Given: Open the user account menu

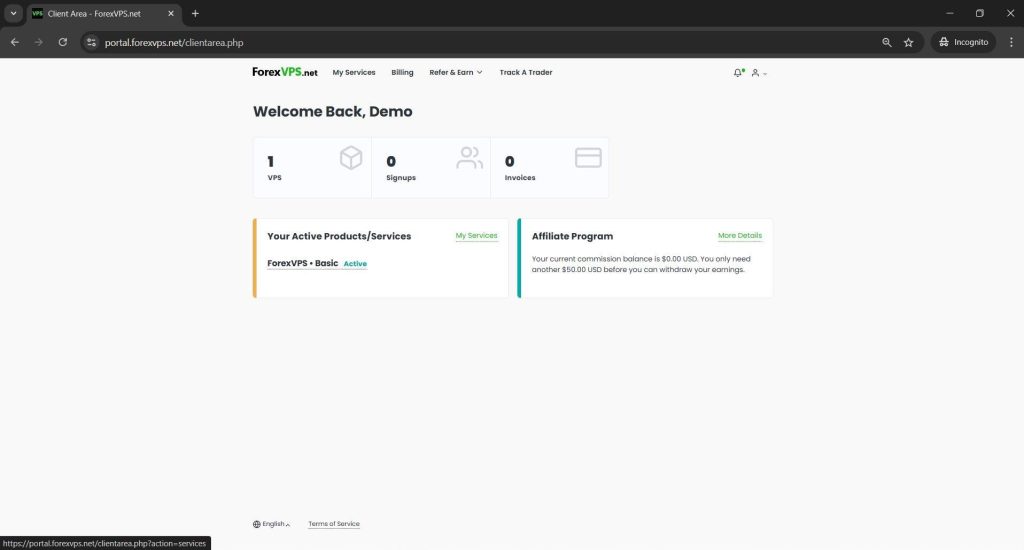Looking at the screenshot, I should pos(758,73).
